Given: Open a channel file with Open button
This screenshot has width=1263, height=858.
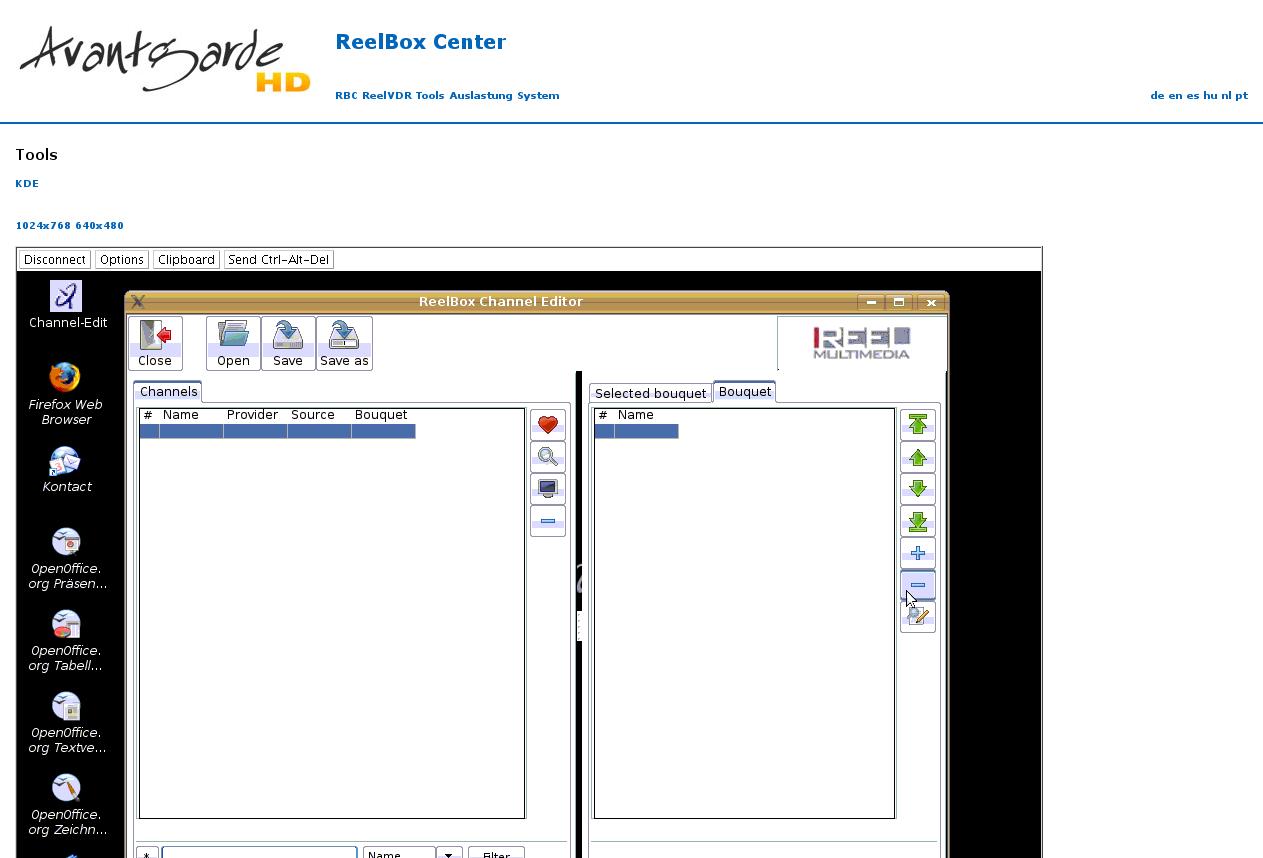Looking at the screenshot, I should [233, 343].
